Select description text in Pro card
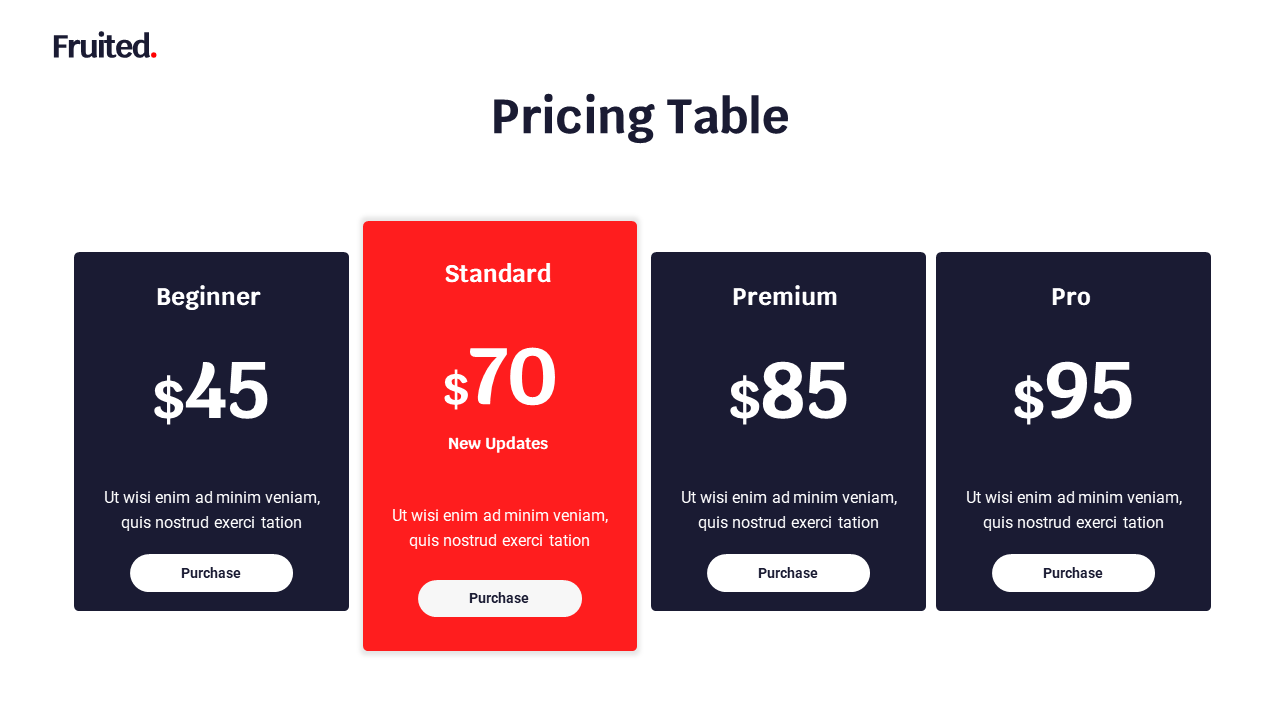The image size is (1280, 720). pyautogui.click(x=1074, y=510)
